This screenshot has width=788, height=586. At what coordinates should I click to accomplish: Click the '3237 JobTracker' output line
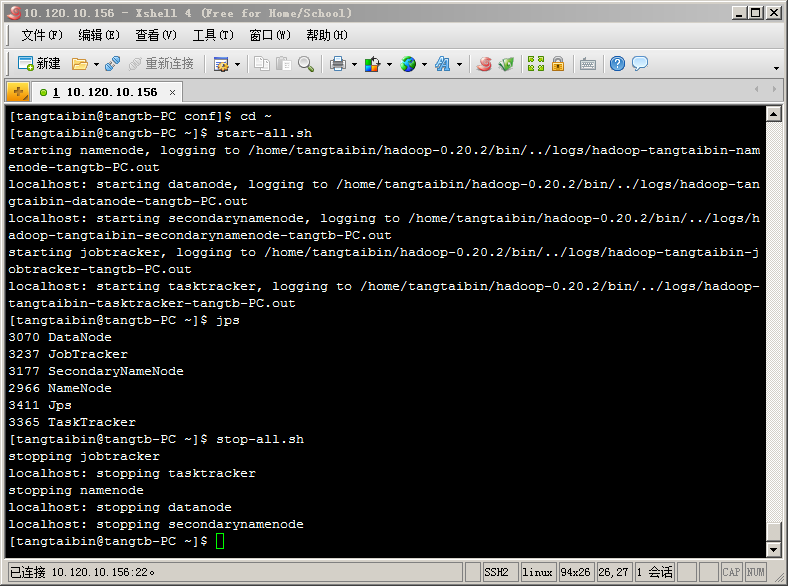[x=68, y=354]
